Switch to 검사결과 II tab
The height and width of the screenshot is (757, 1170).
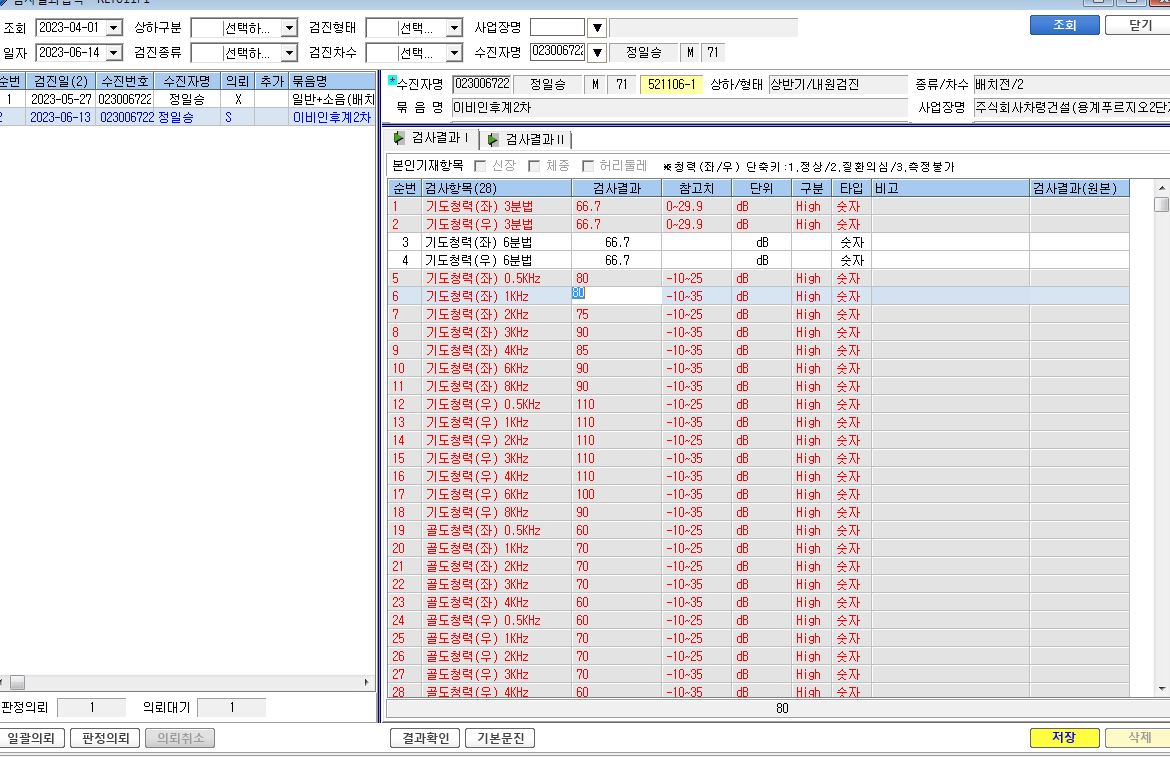[x=527, y=139]
